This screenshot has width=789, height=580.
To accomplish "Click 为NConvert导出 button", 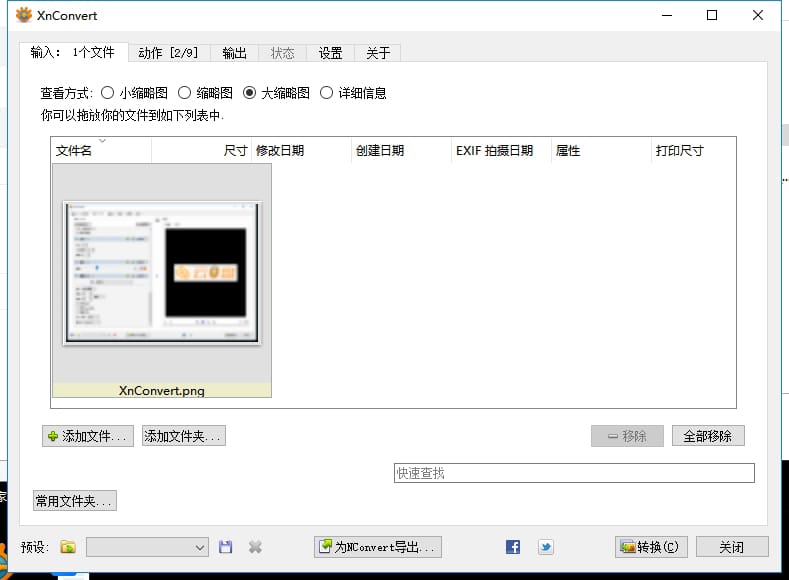I will coord(378,547).
